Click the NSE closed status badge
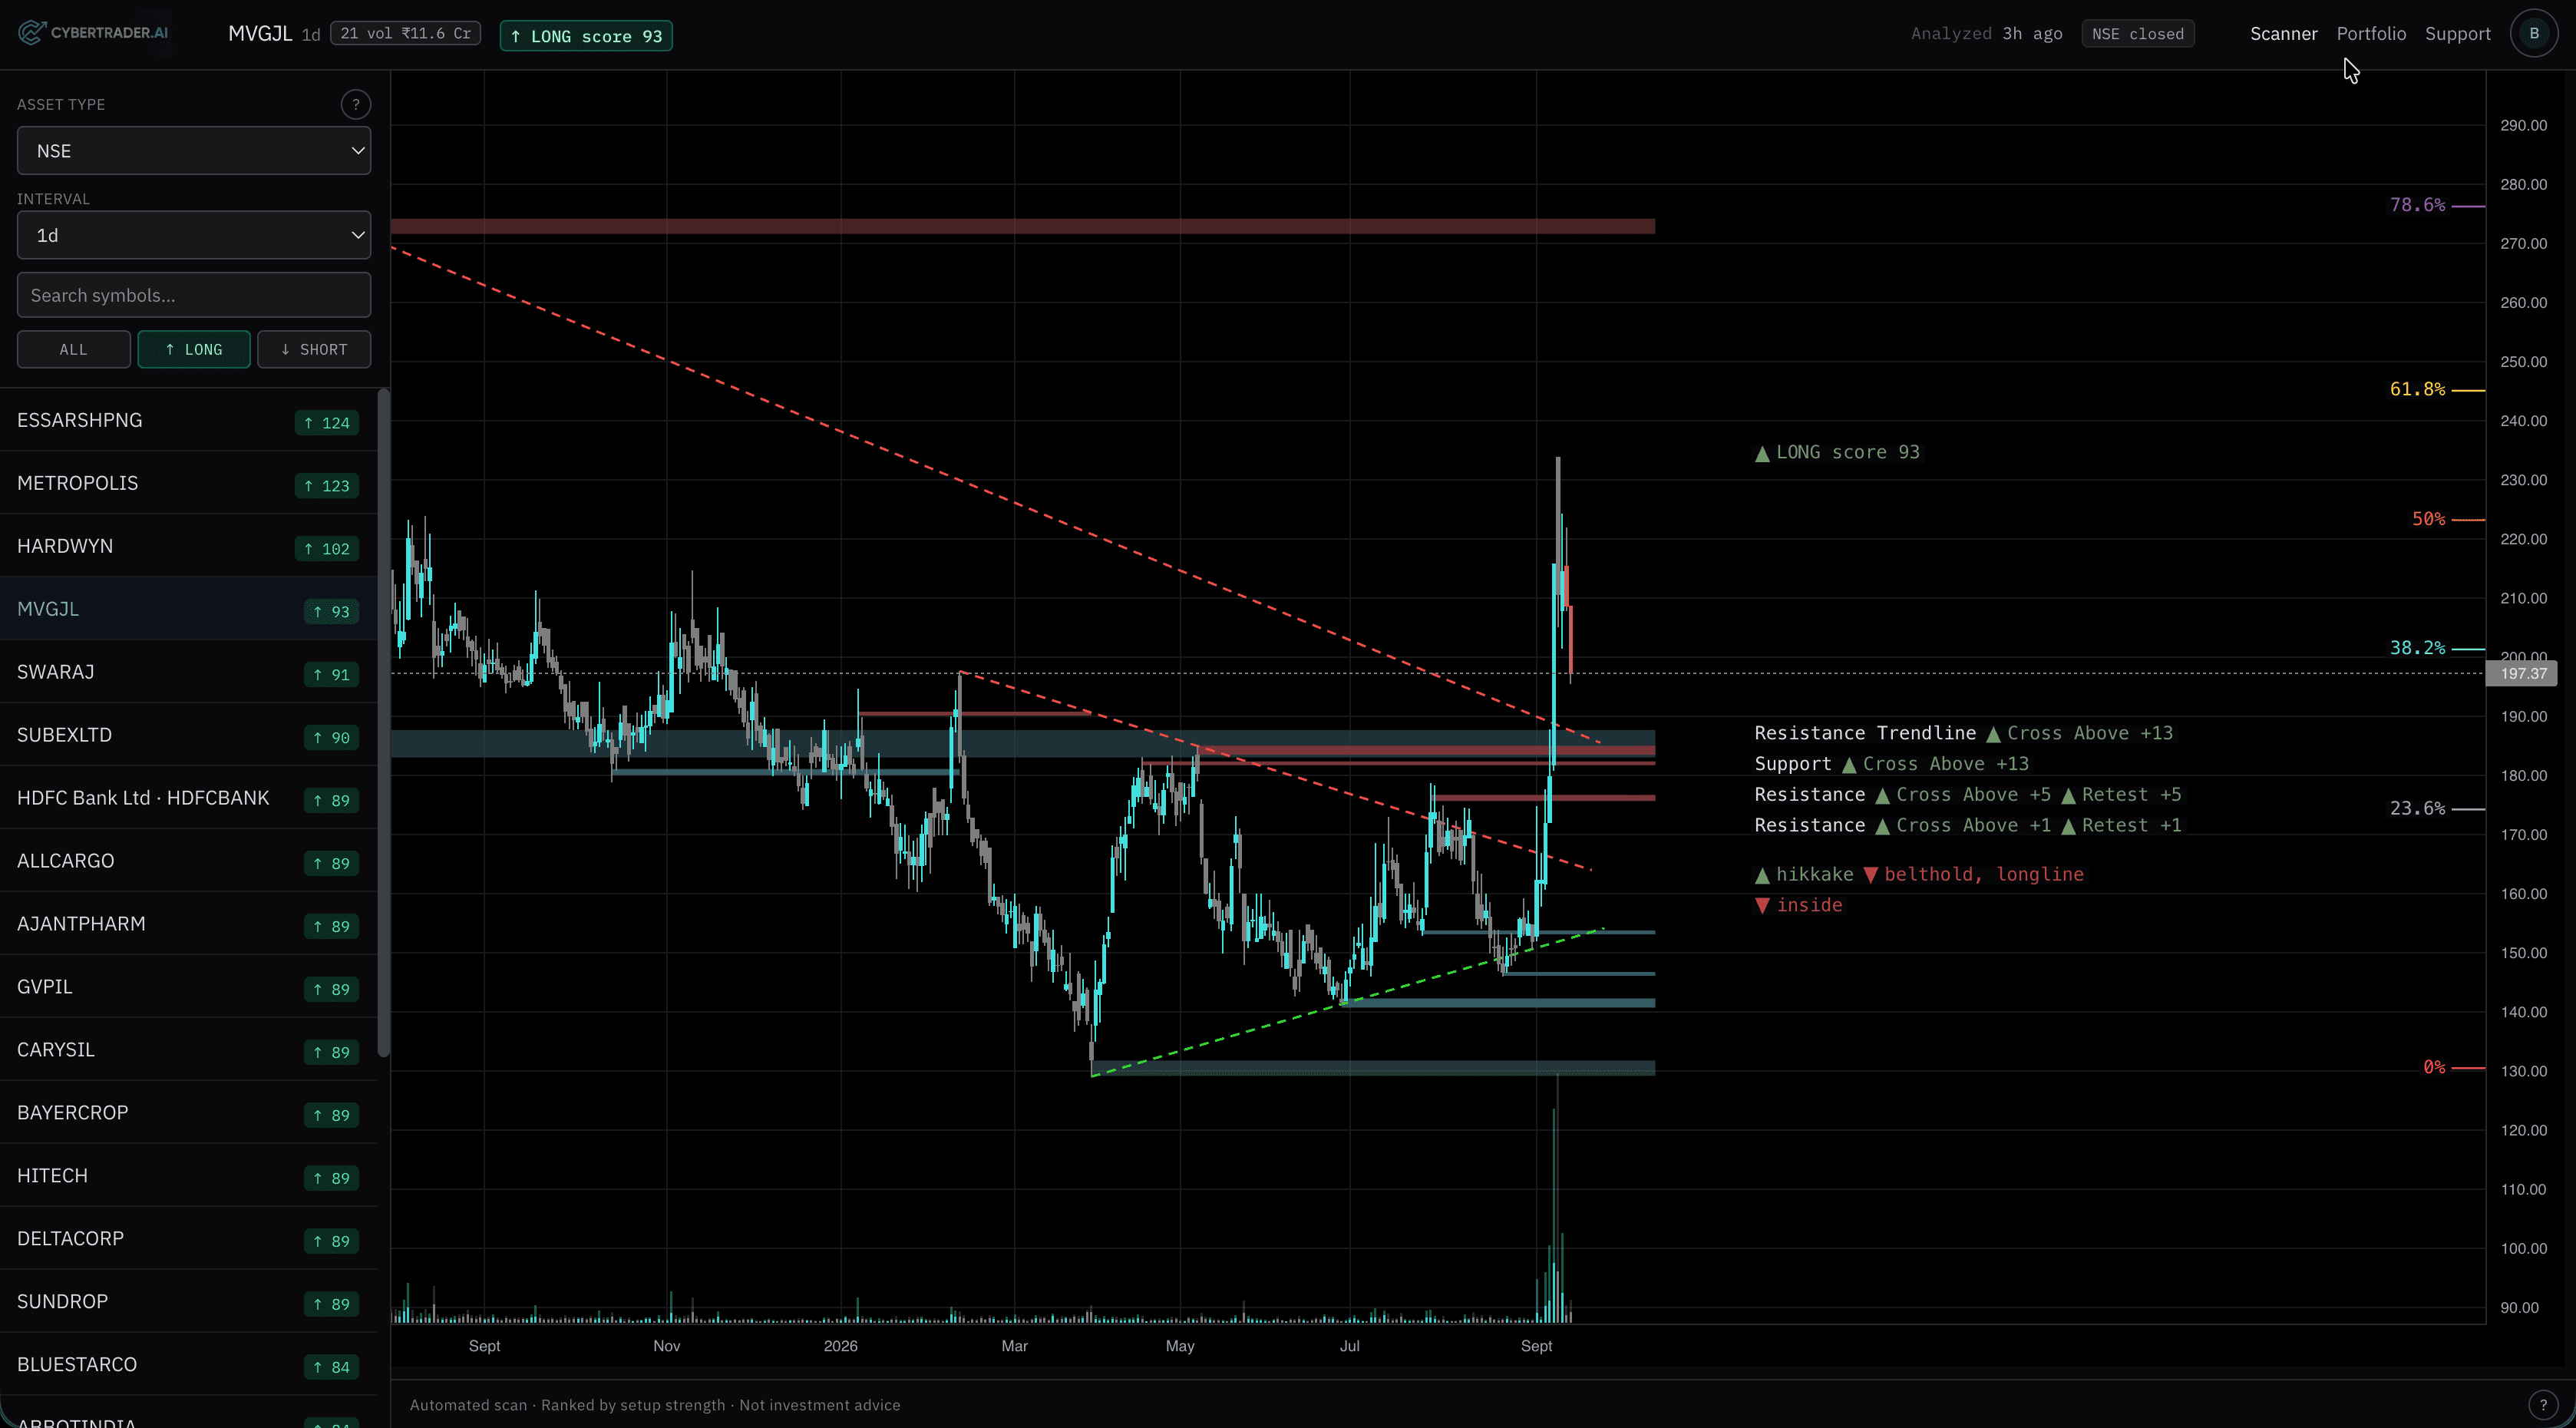The height and width of the screenshot is (1428, 2576). pyautogui.click(x=2138, y=34)
